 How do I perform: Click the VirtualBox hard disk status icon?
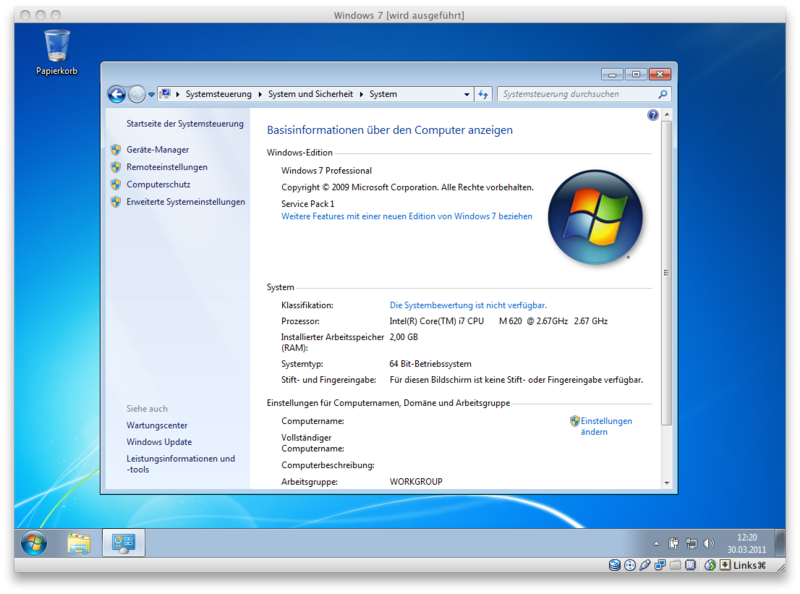coord(614,565)
